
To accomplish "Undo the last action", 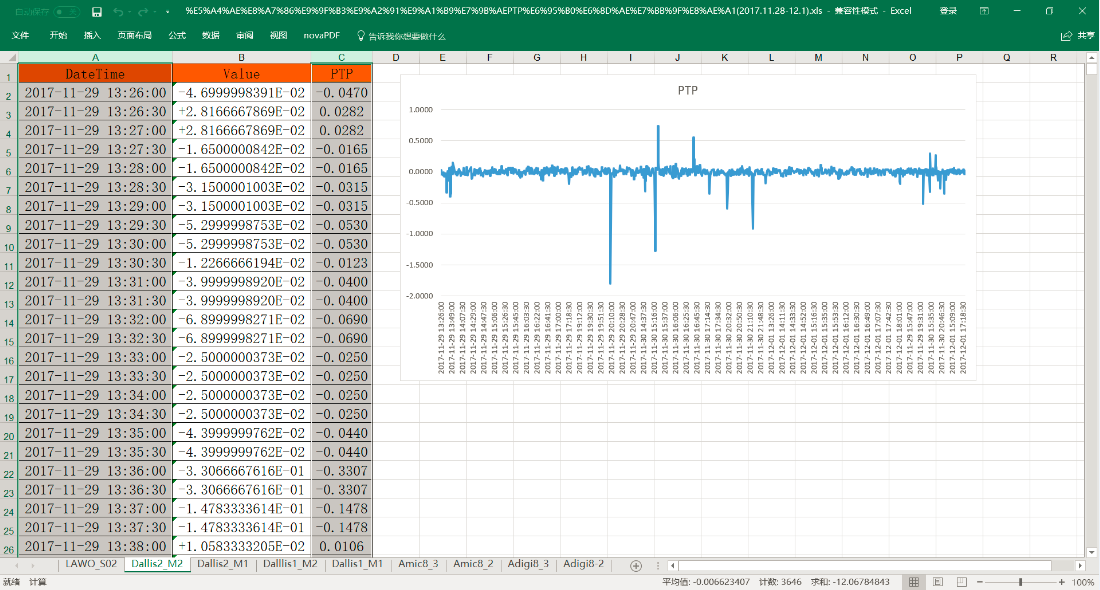I will [118, 11].
